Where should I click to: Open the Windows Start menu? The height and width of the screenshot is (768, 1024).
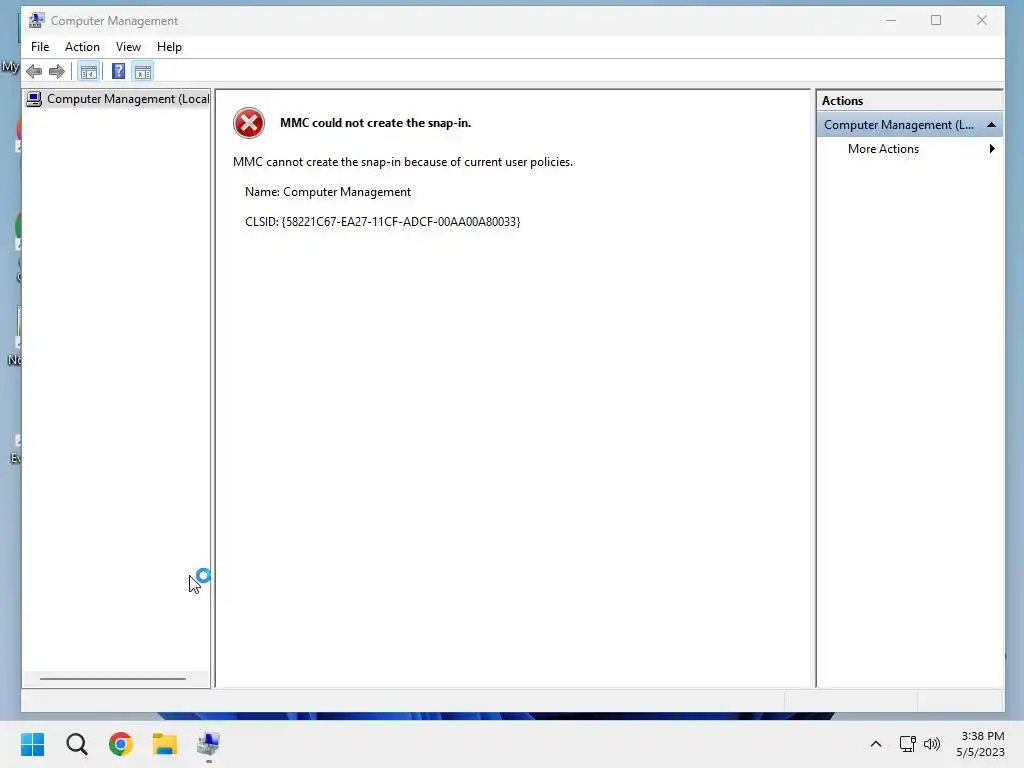click(33, 744)
